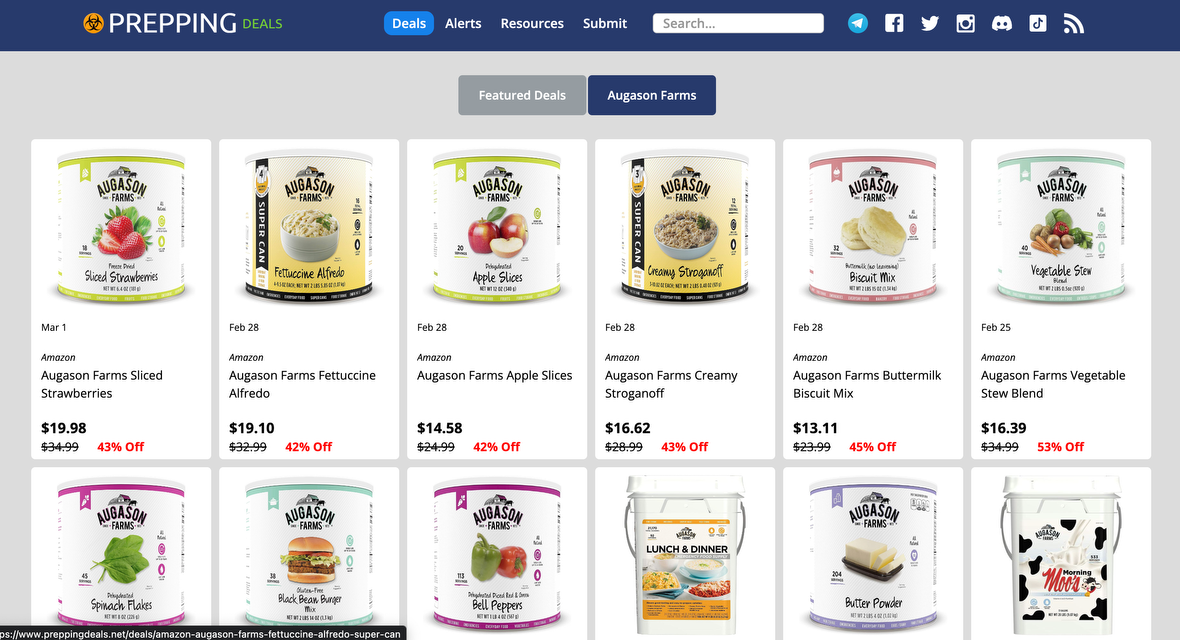Open Augason Farms Fettuccine Alfredo title link
Image resolution: width=1180 pixels, height=640 pixels.
302,384
